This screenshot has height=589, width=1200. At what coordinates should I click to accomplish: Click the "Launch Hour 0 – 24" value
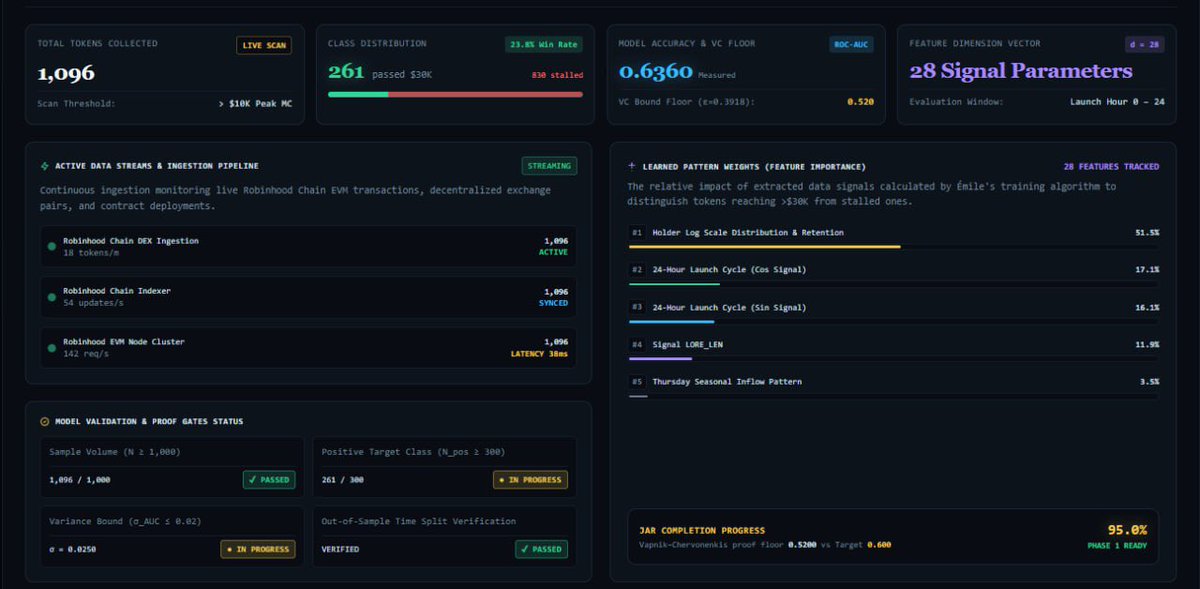1117,102
